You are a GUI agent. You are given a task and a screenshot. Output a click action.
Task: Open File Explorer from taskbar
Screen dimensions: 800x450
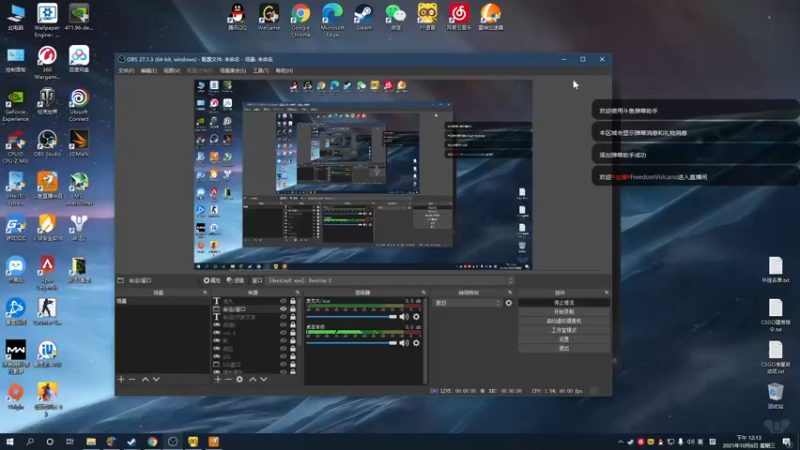91,441
